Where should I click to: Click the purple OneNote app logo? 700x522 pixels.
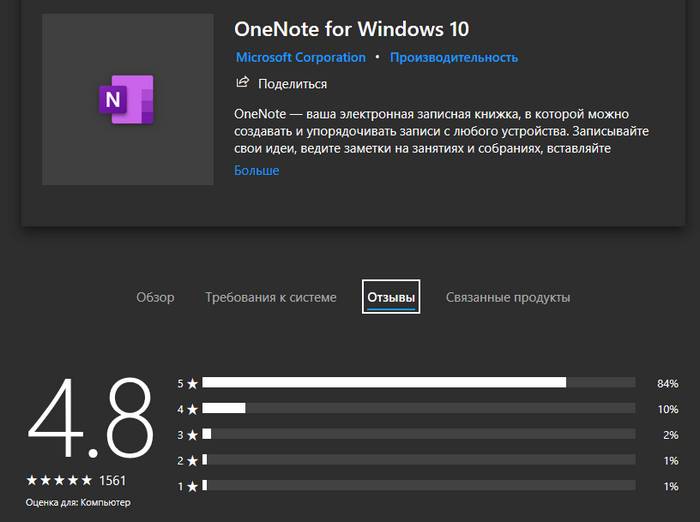click(127, 100)
